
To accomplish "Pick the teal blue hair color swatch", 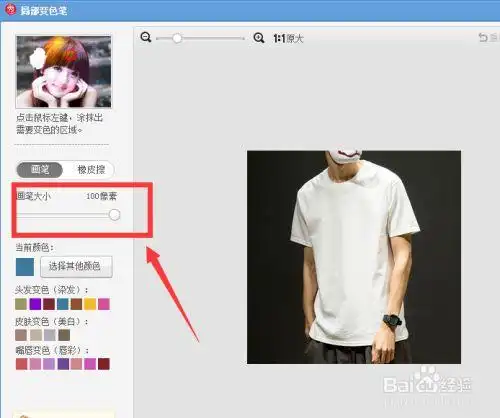I will 62,304.
